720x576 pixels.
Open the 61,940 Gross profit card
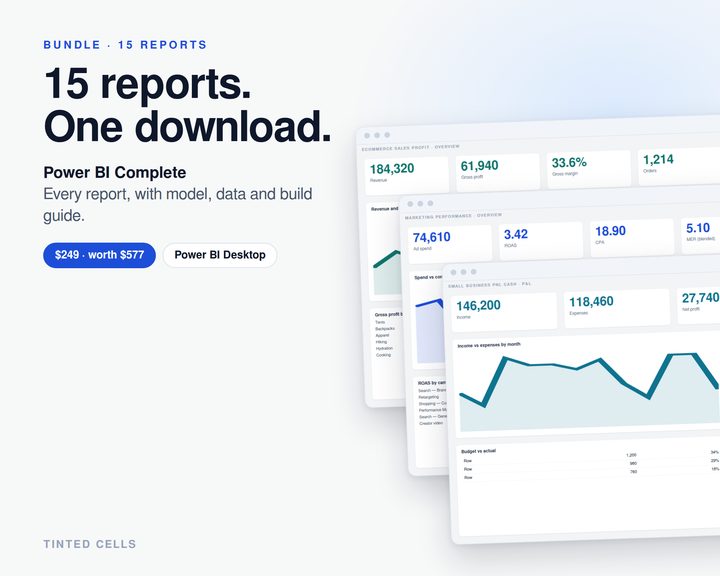(497, 171)
